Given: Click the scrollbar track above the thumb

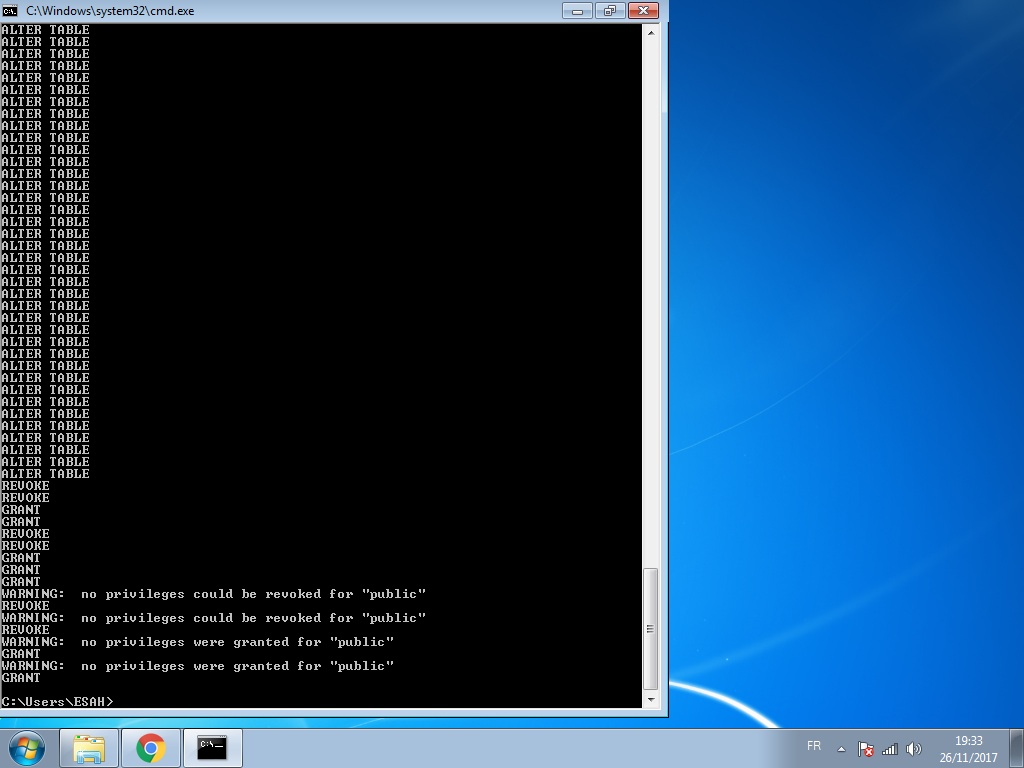Looking at the screenshot, I should pos(651,300).
